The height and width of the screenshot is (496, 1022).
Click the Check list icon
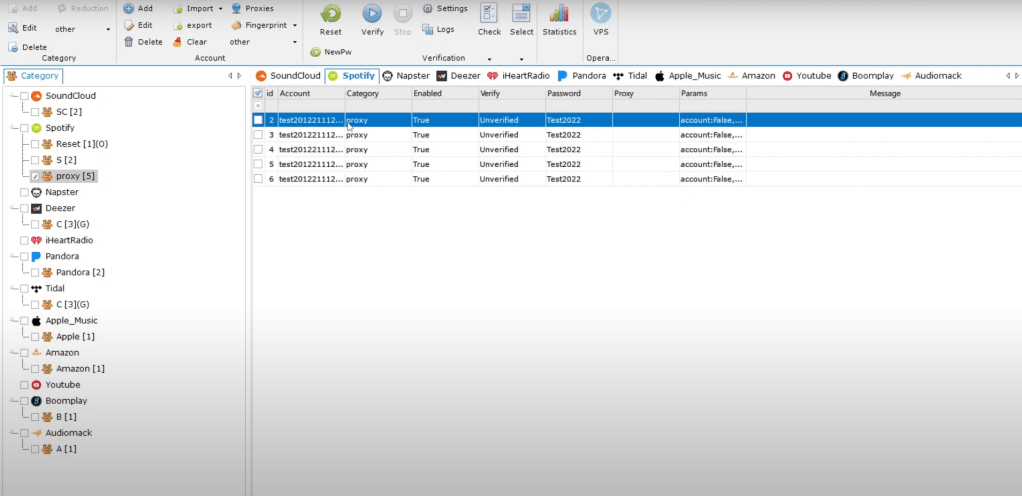point(489,14)
